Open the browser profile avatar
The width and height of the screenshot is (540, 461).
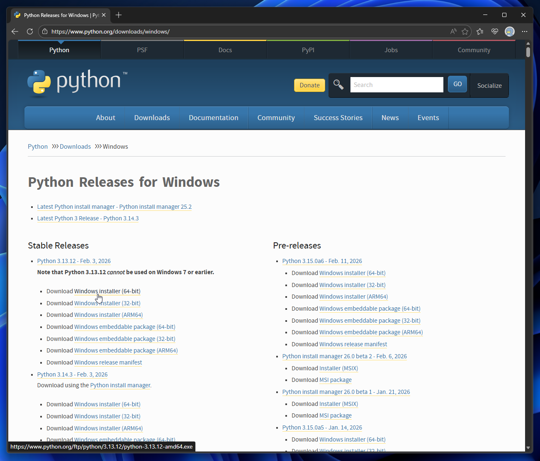(509, 32)
